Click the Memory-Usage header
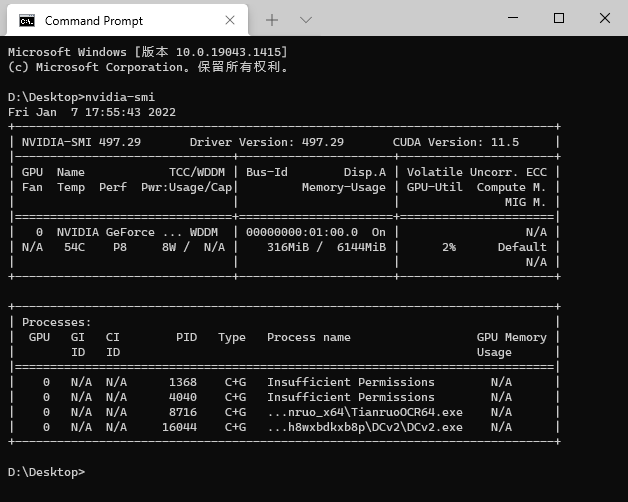The height and width of the screenshot is (502, 628). coord(344,187)
